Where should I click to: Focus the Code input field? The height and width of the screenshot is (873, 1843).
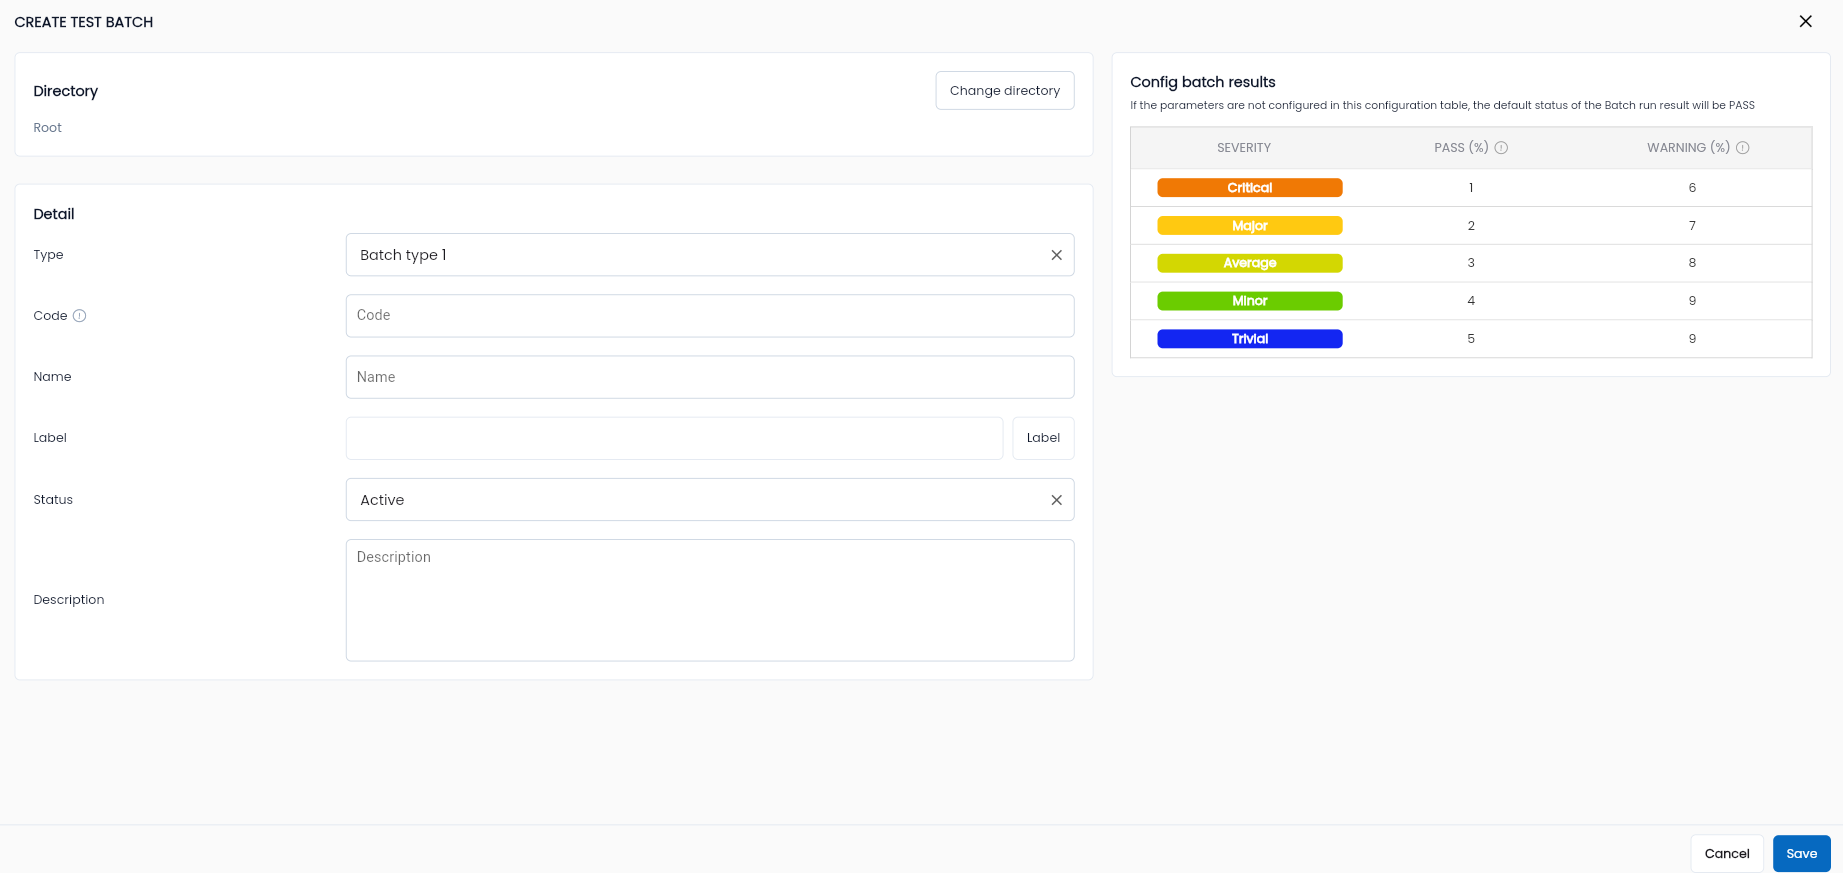point(710,316)
